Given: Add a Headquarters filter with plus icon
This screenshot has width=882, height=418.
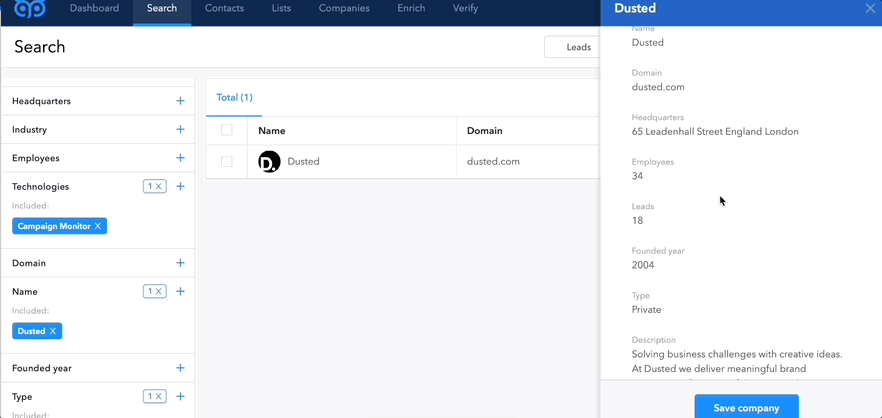Looking at the screenshot, I should (x=180, y=101).
